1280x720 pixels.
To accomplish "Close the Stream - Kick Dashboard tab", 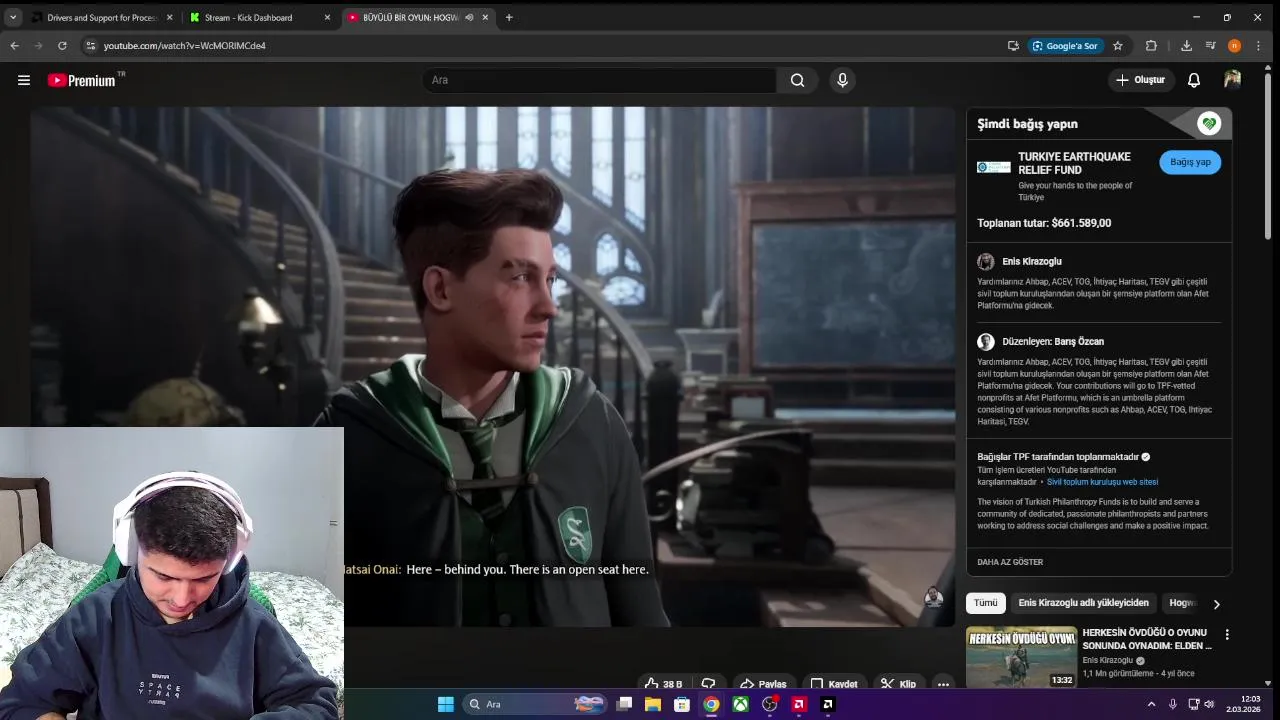I will 327,17.
